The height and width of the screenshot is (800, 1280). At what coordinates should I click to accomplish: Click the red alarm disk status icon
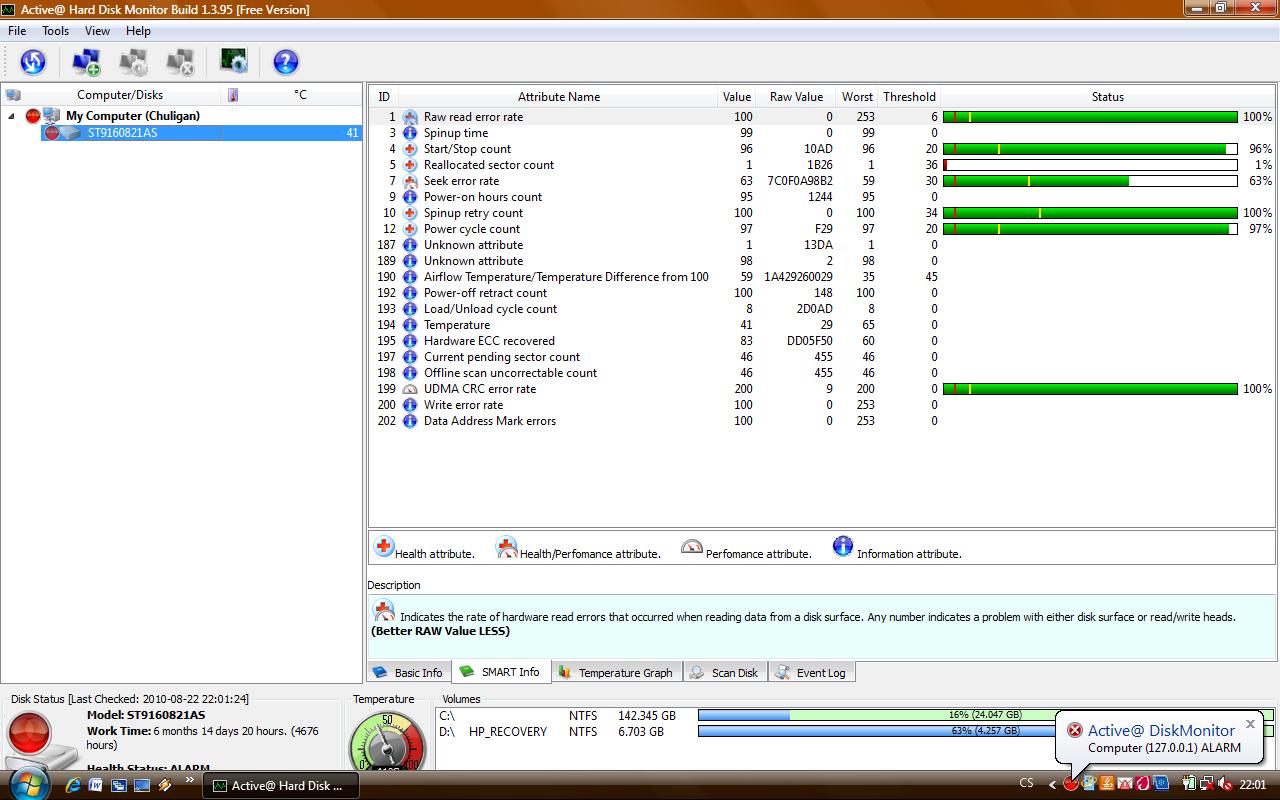pyautogui.click(x=30, y=734)
